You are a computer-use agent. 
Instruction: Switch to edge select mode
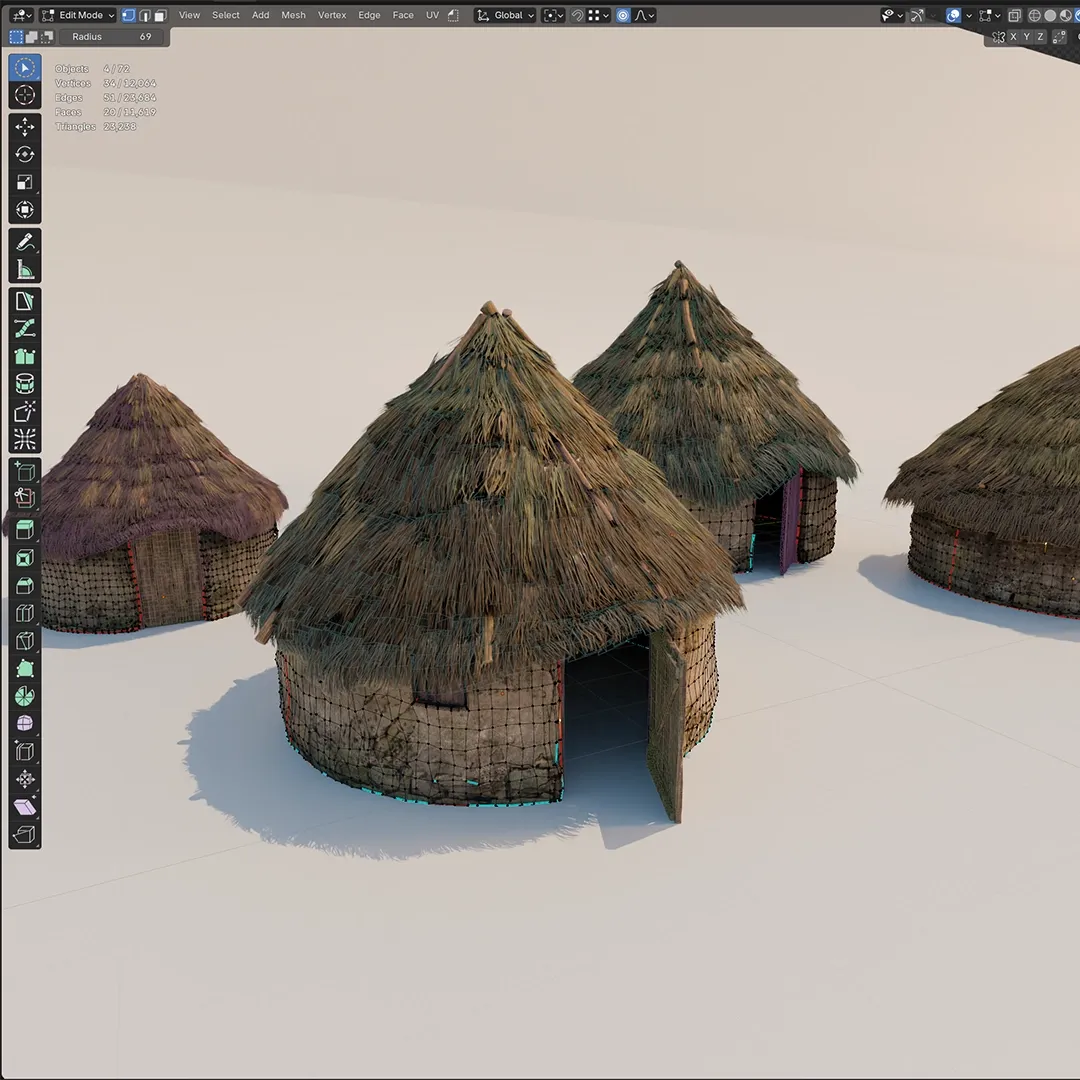coord(145,15)
